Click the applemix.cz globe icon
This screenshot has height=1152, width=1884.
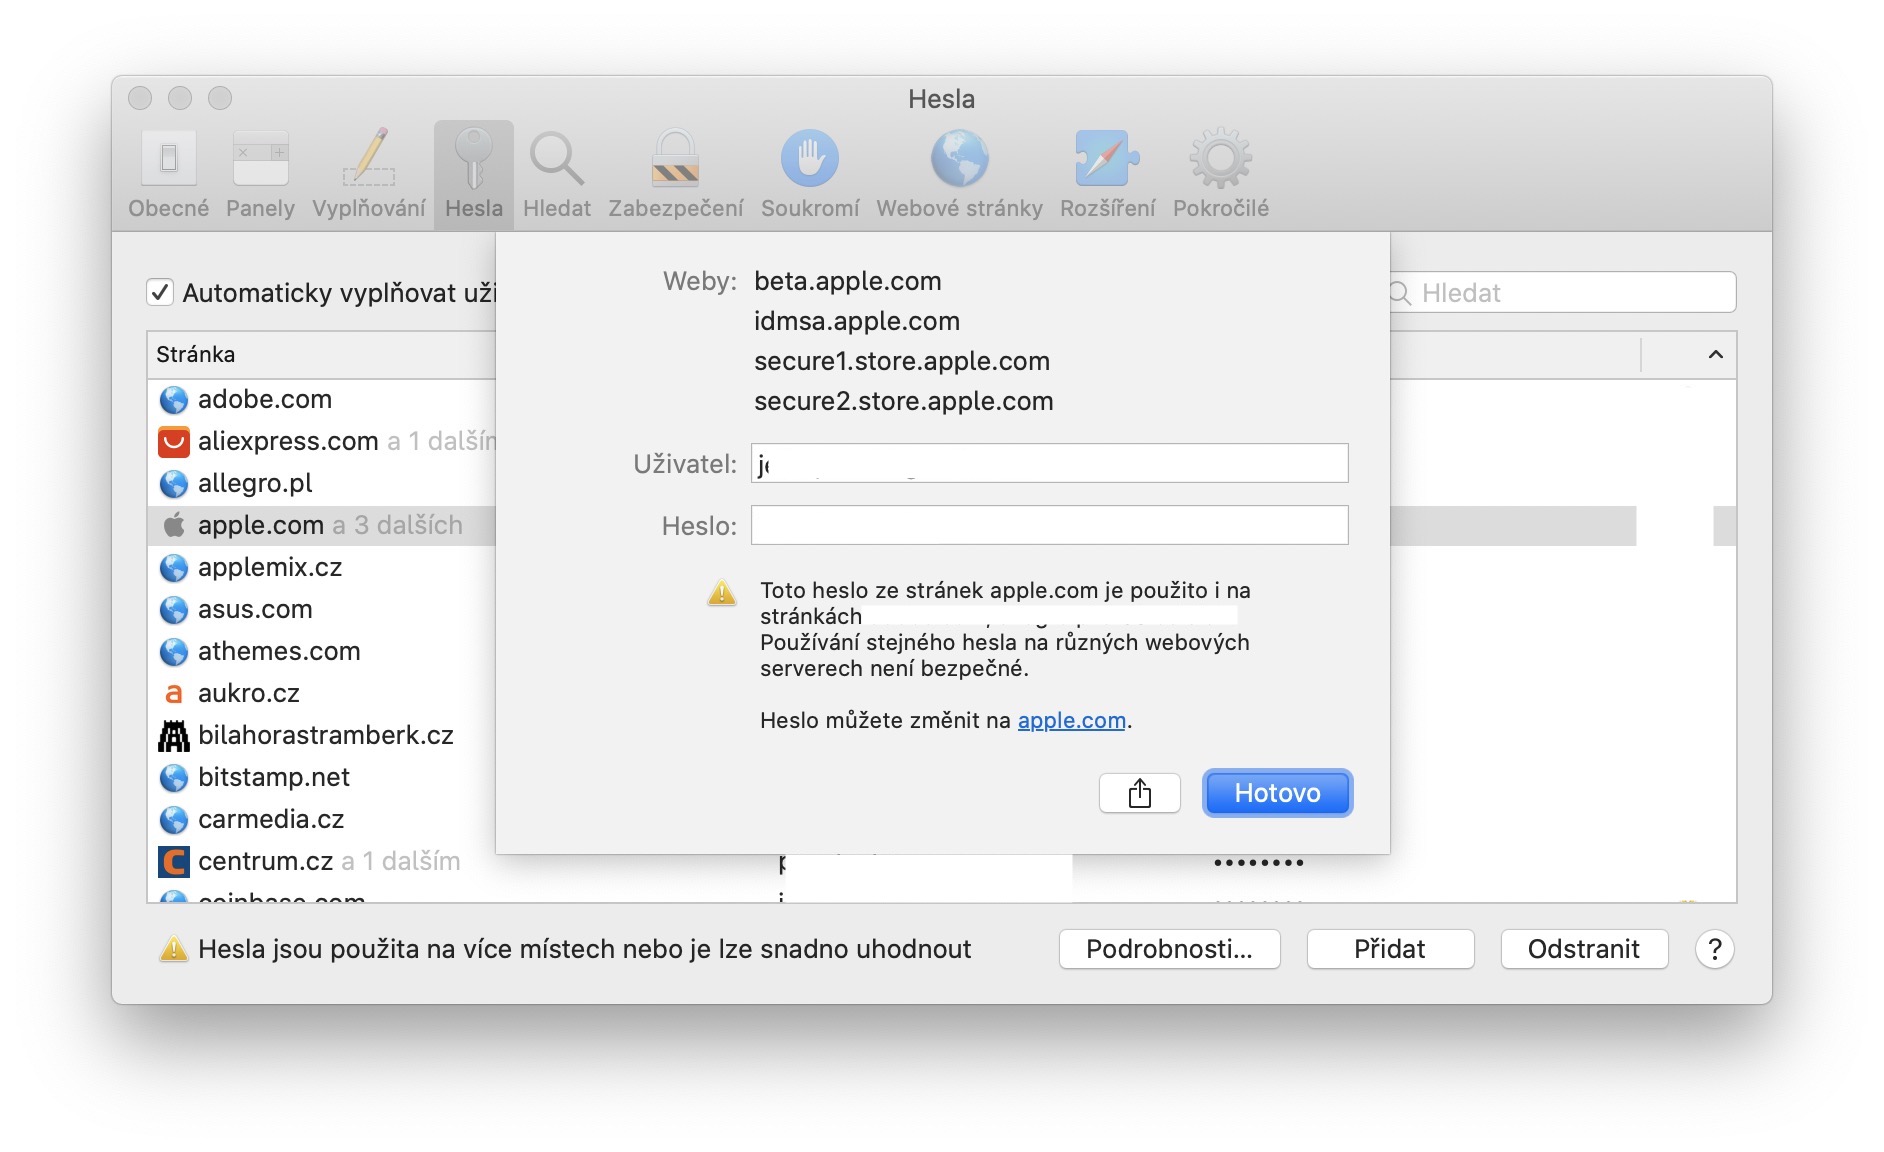click(174, 568)
